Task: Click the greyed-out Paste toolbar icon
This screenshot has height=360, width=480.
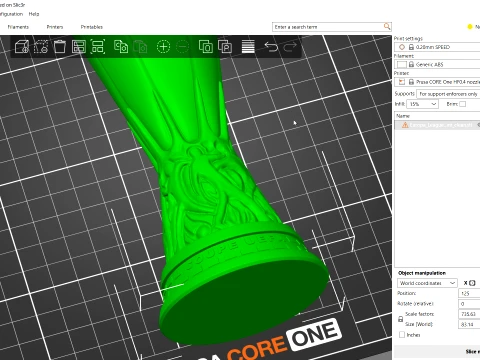Action: tap(140, 47)
